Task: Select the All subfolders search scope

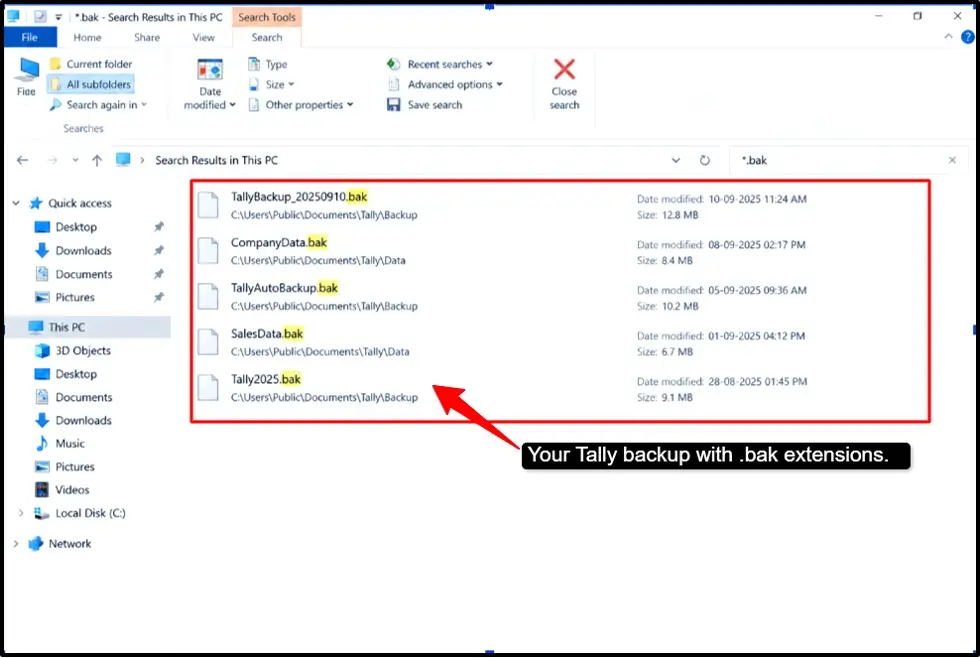Action: 91,84
